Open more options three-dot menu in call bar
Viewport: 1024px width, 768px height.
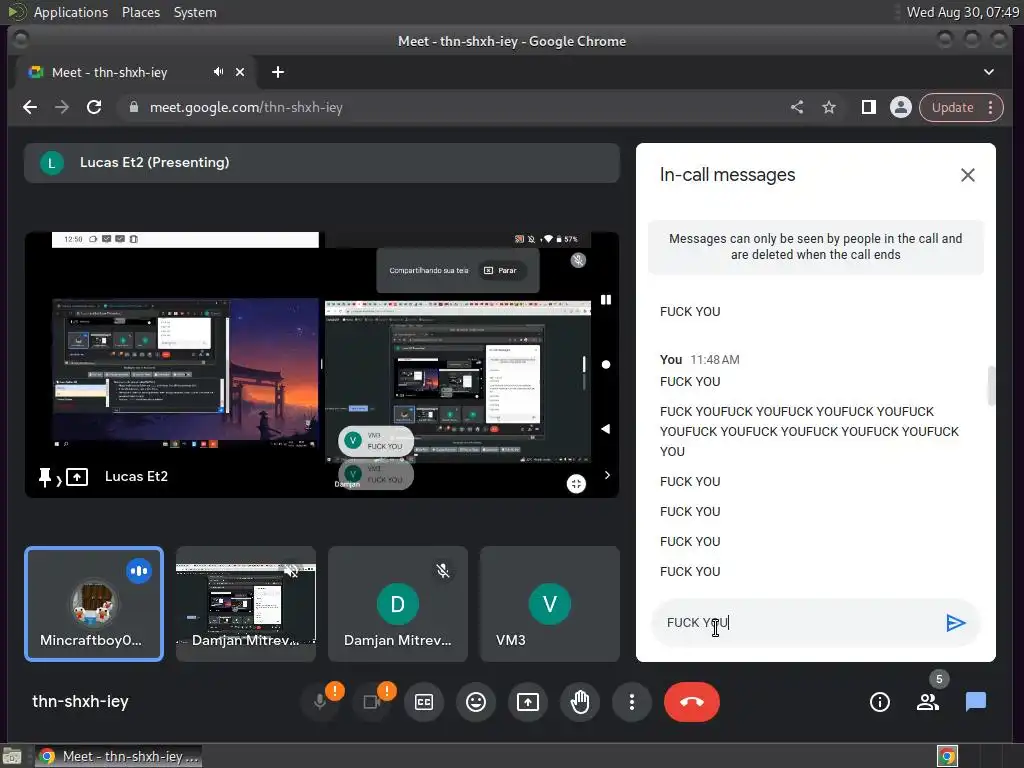[x=632, y=702]
